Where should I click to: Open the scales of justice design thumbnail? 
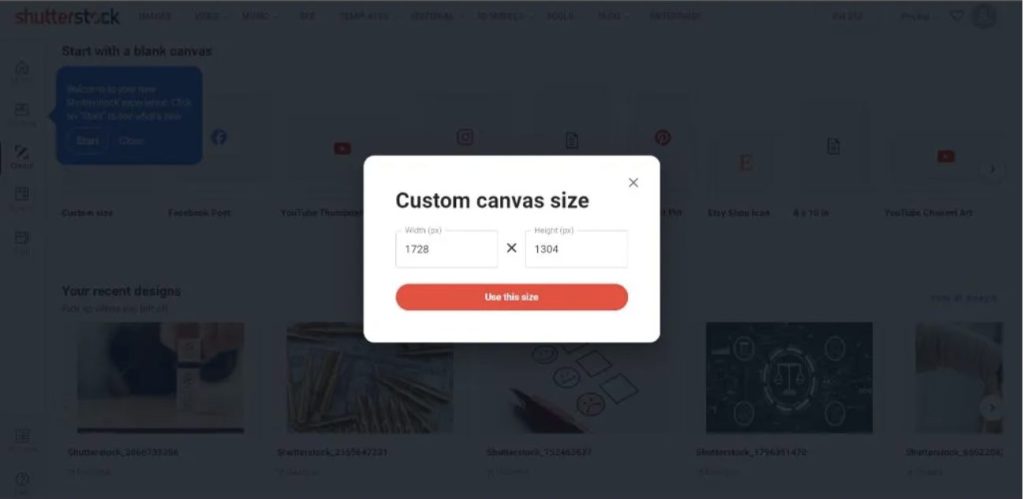click(789, 378)
